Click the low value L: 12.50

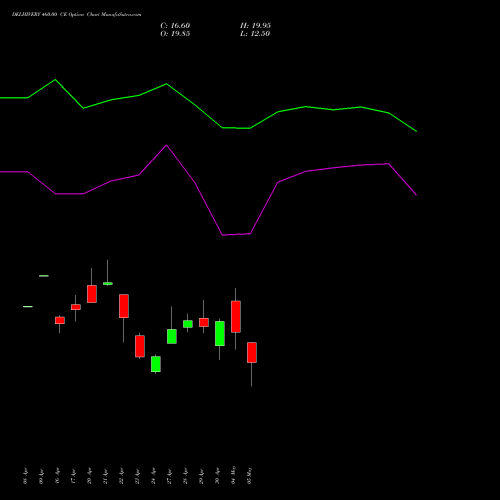click(x=255, y=34)
